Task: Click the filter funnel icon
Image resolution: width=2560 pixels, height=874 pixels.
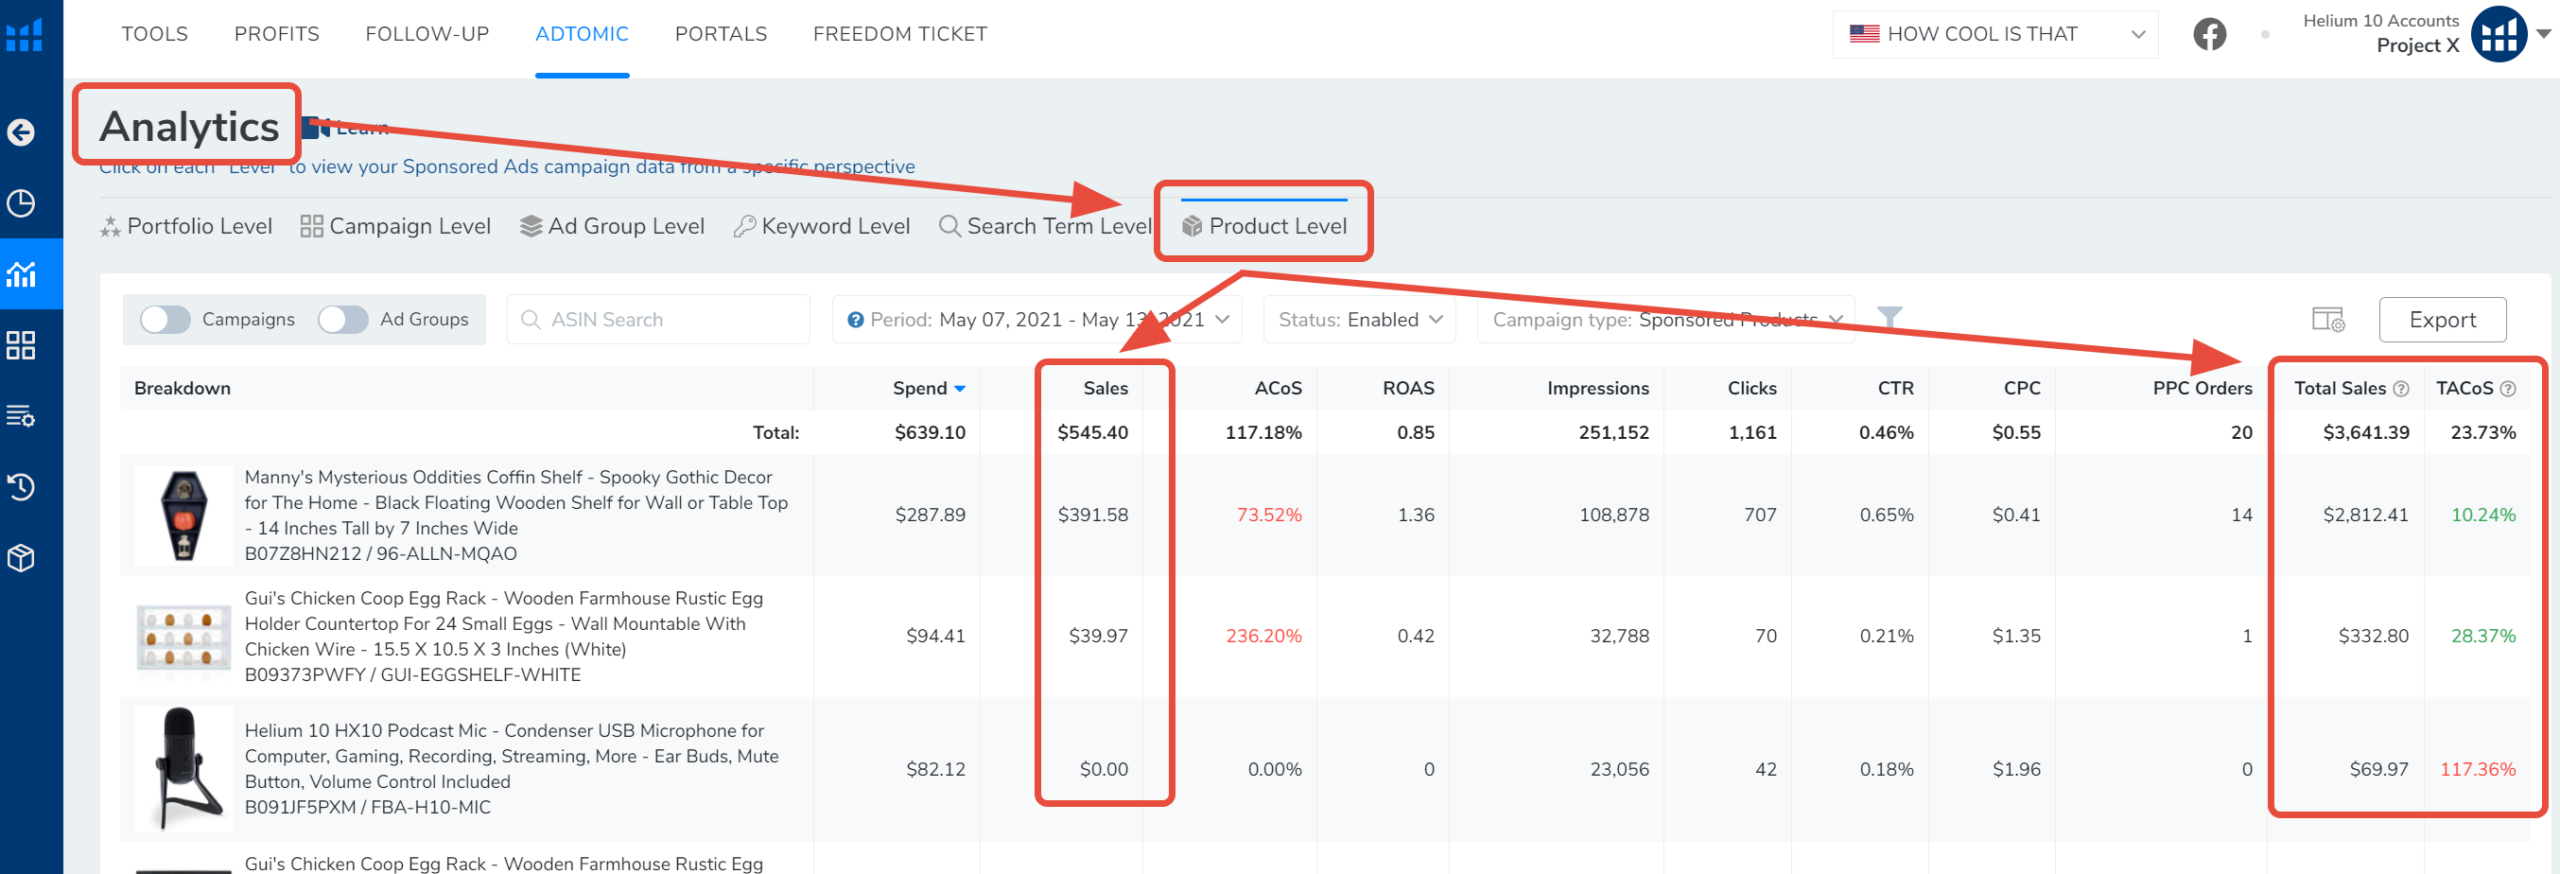Action: point(1888,318)
